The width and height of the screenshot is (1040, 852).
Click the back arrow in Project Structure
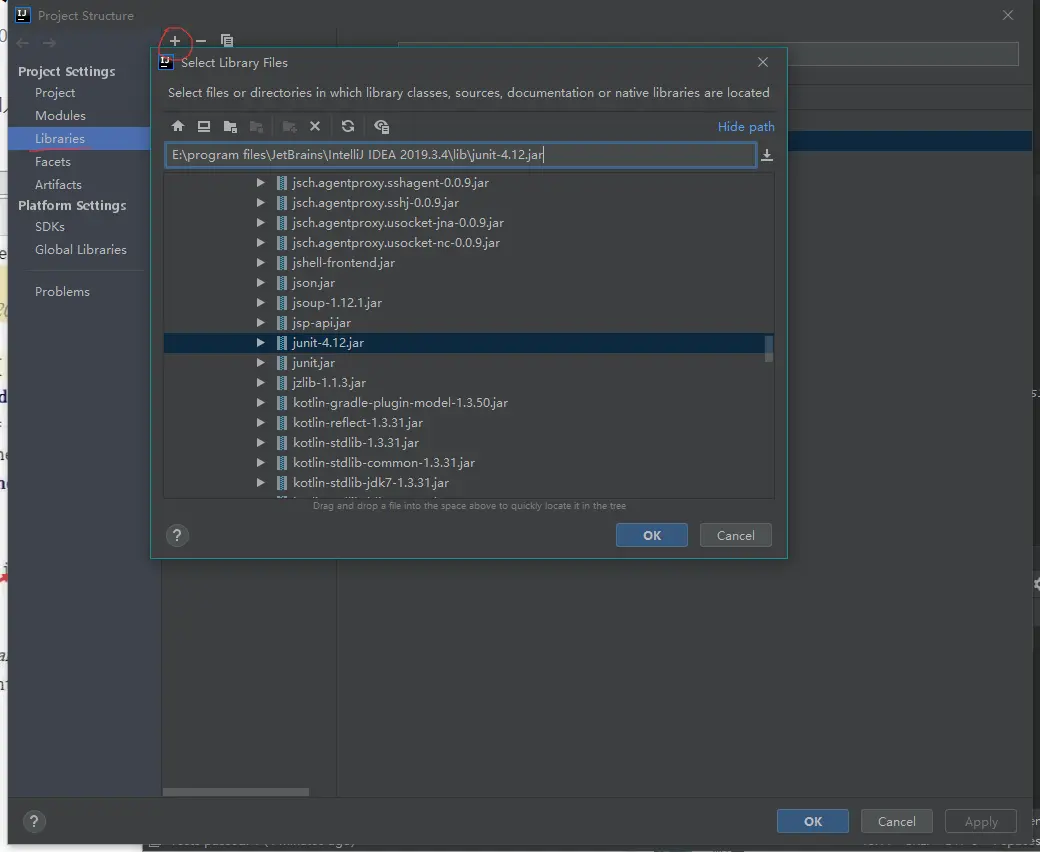[x=23, y=43]
